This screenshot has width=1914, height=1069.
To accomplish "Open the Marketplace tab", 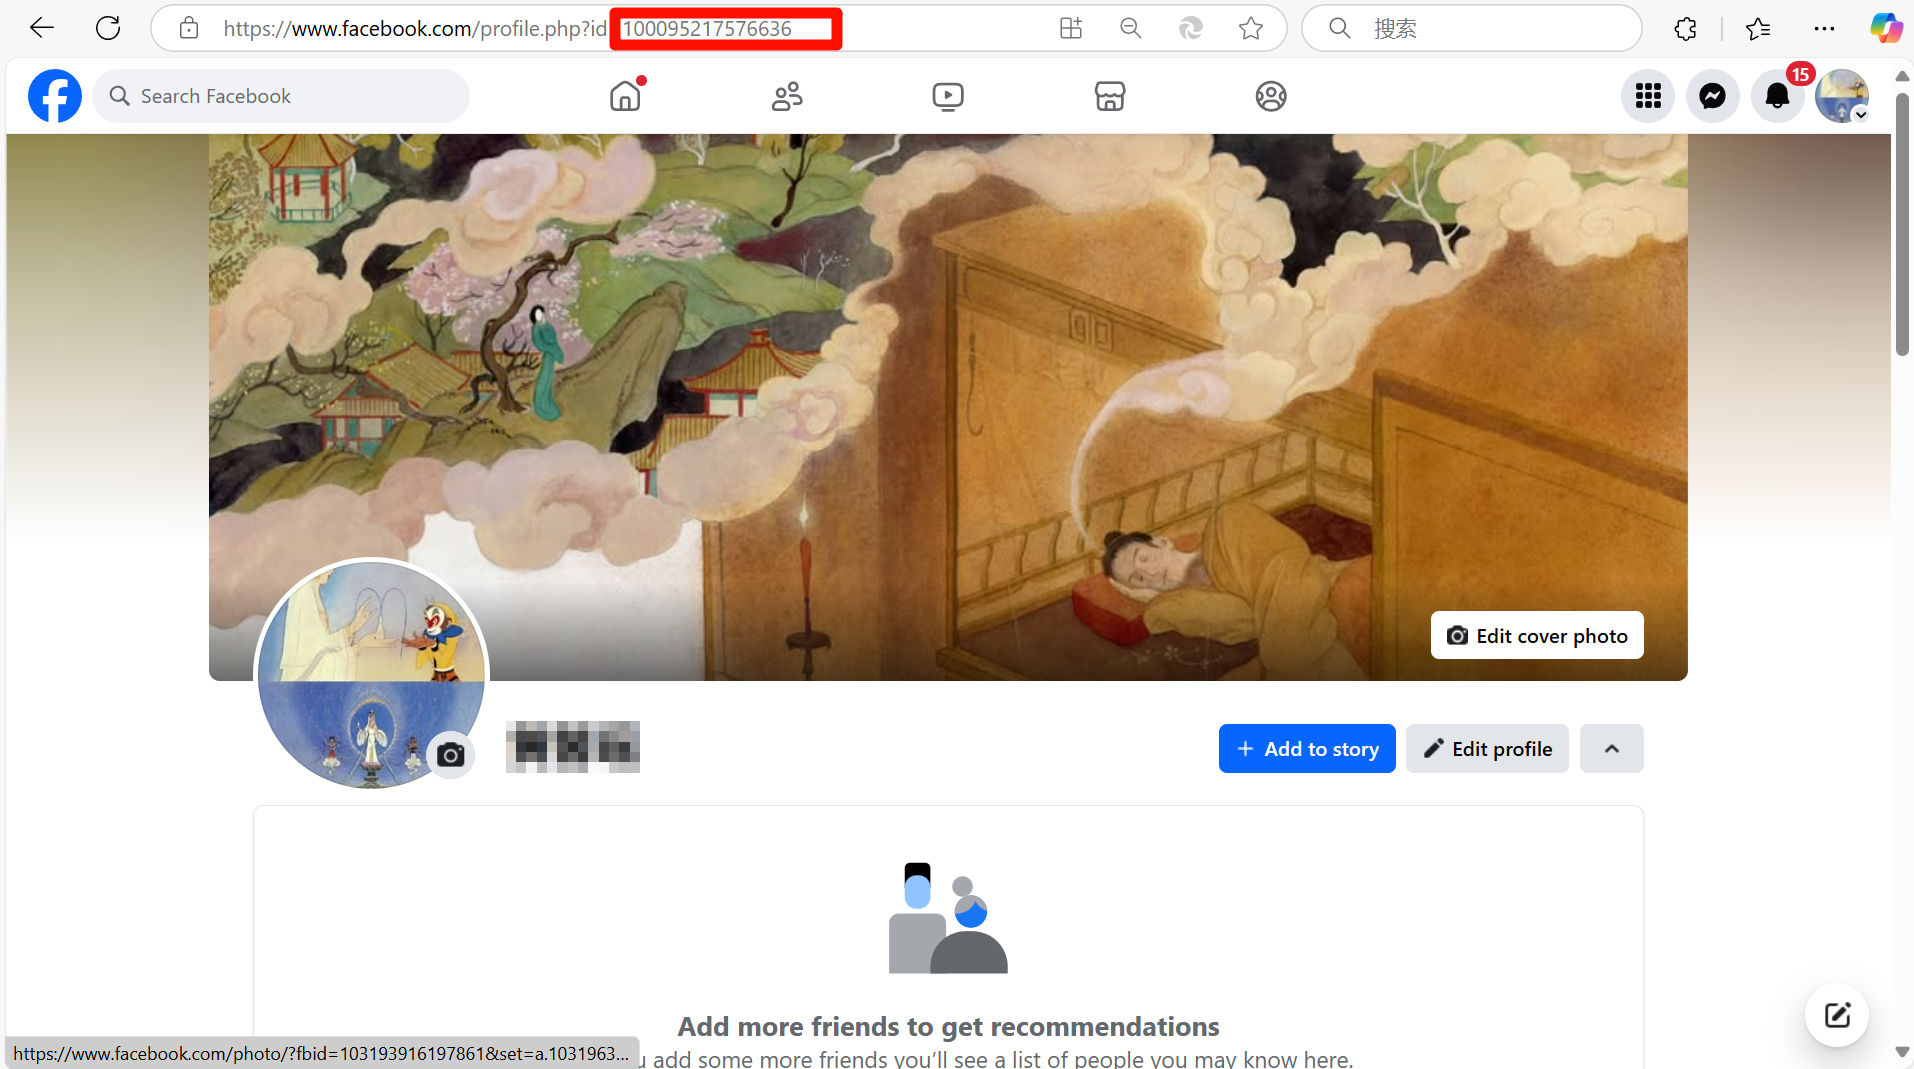I will click(x=1110, y=96).
